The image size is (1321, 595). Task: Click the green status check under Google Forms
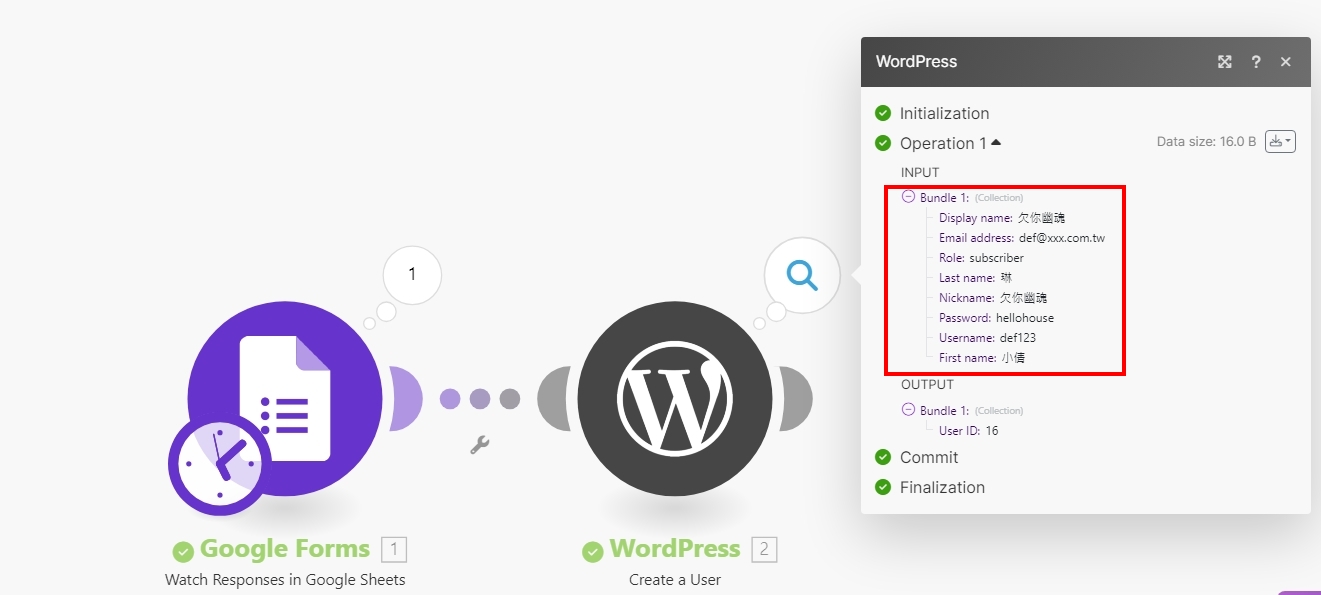click(183, 549)
